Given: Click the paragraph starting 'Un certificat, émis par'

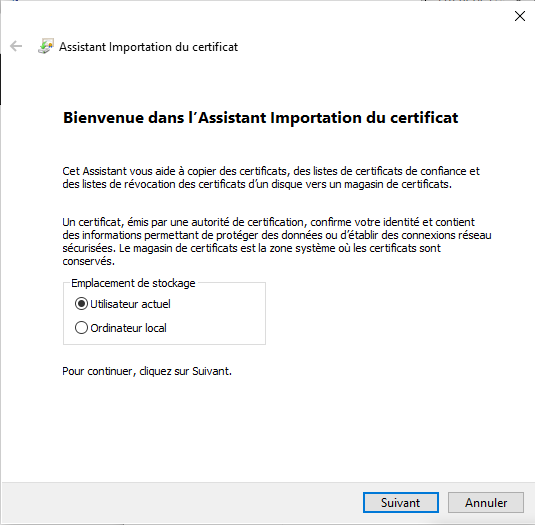Looking at the screenshot, I should coord(277,242).
